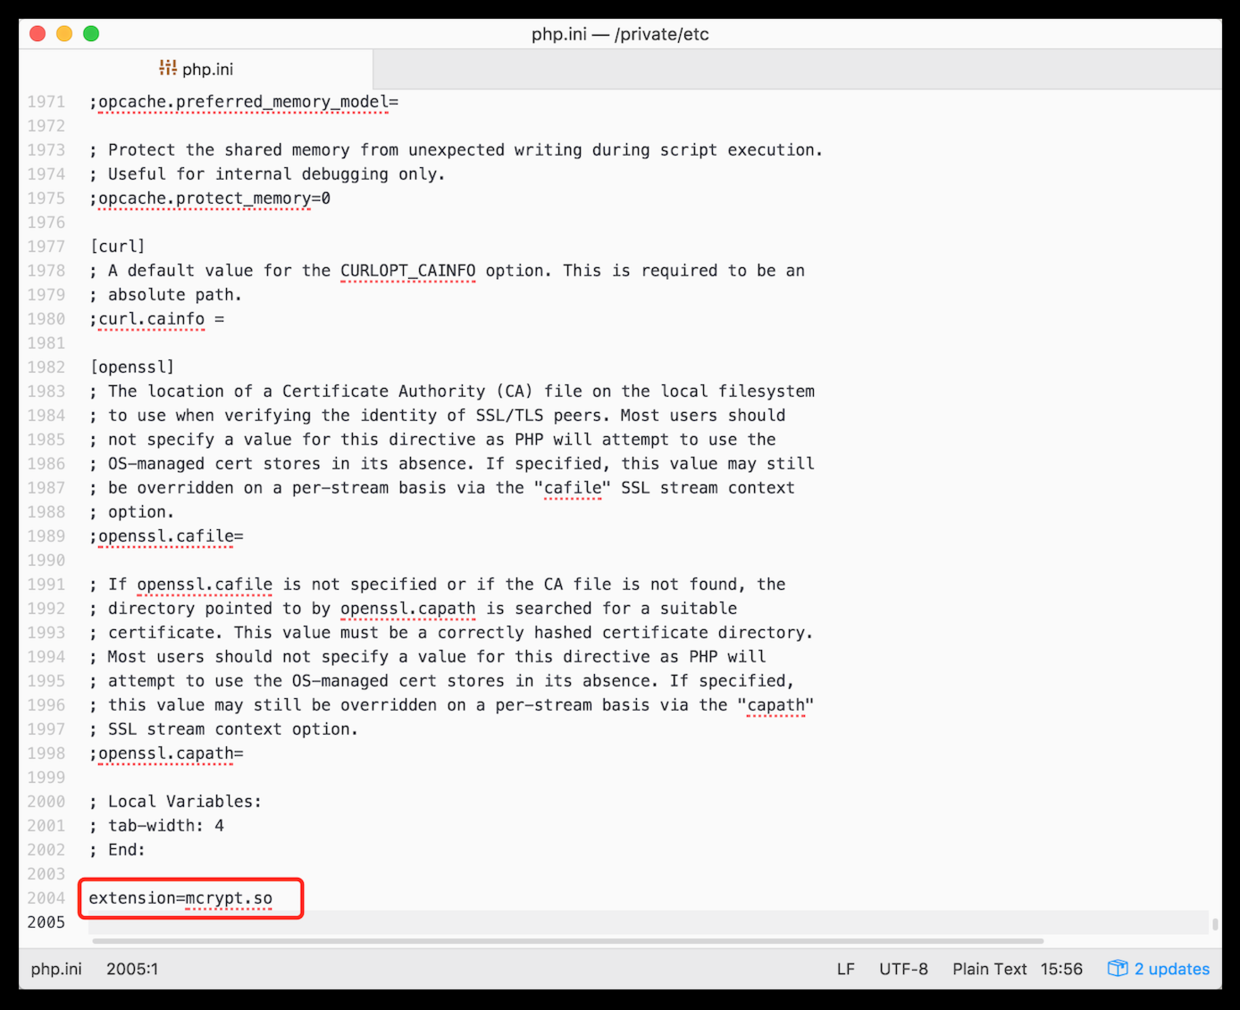1240x1010 pixels.
Task: Click the php.ini file name in status bar
Action: [56, 968]
